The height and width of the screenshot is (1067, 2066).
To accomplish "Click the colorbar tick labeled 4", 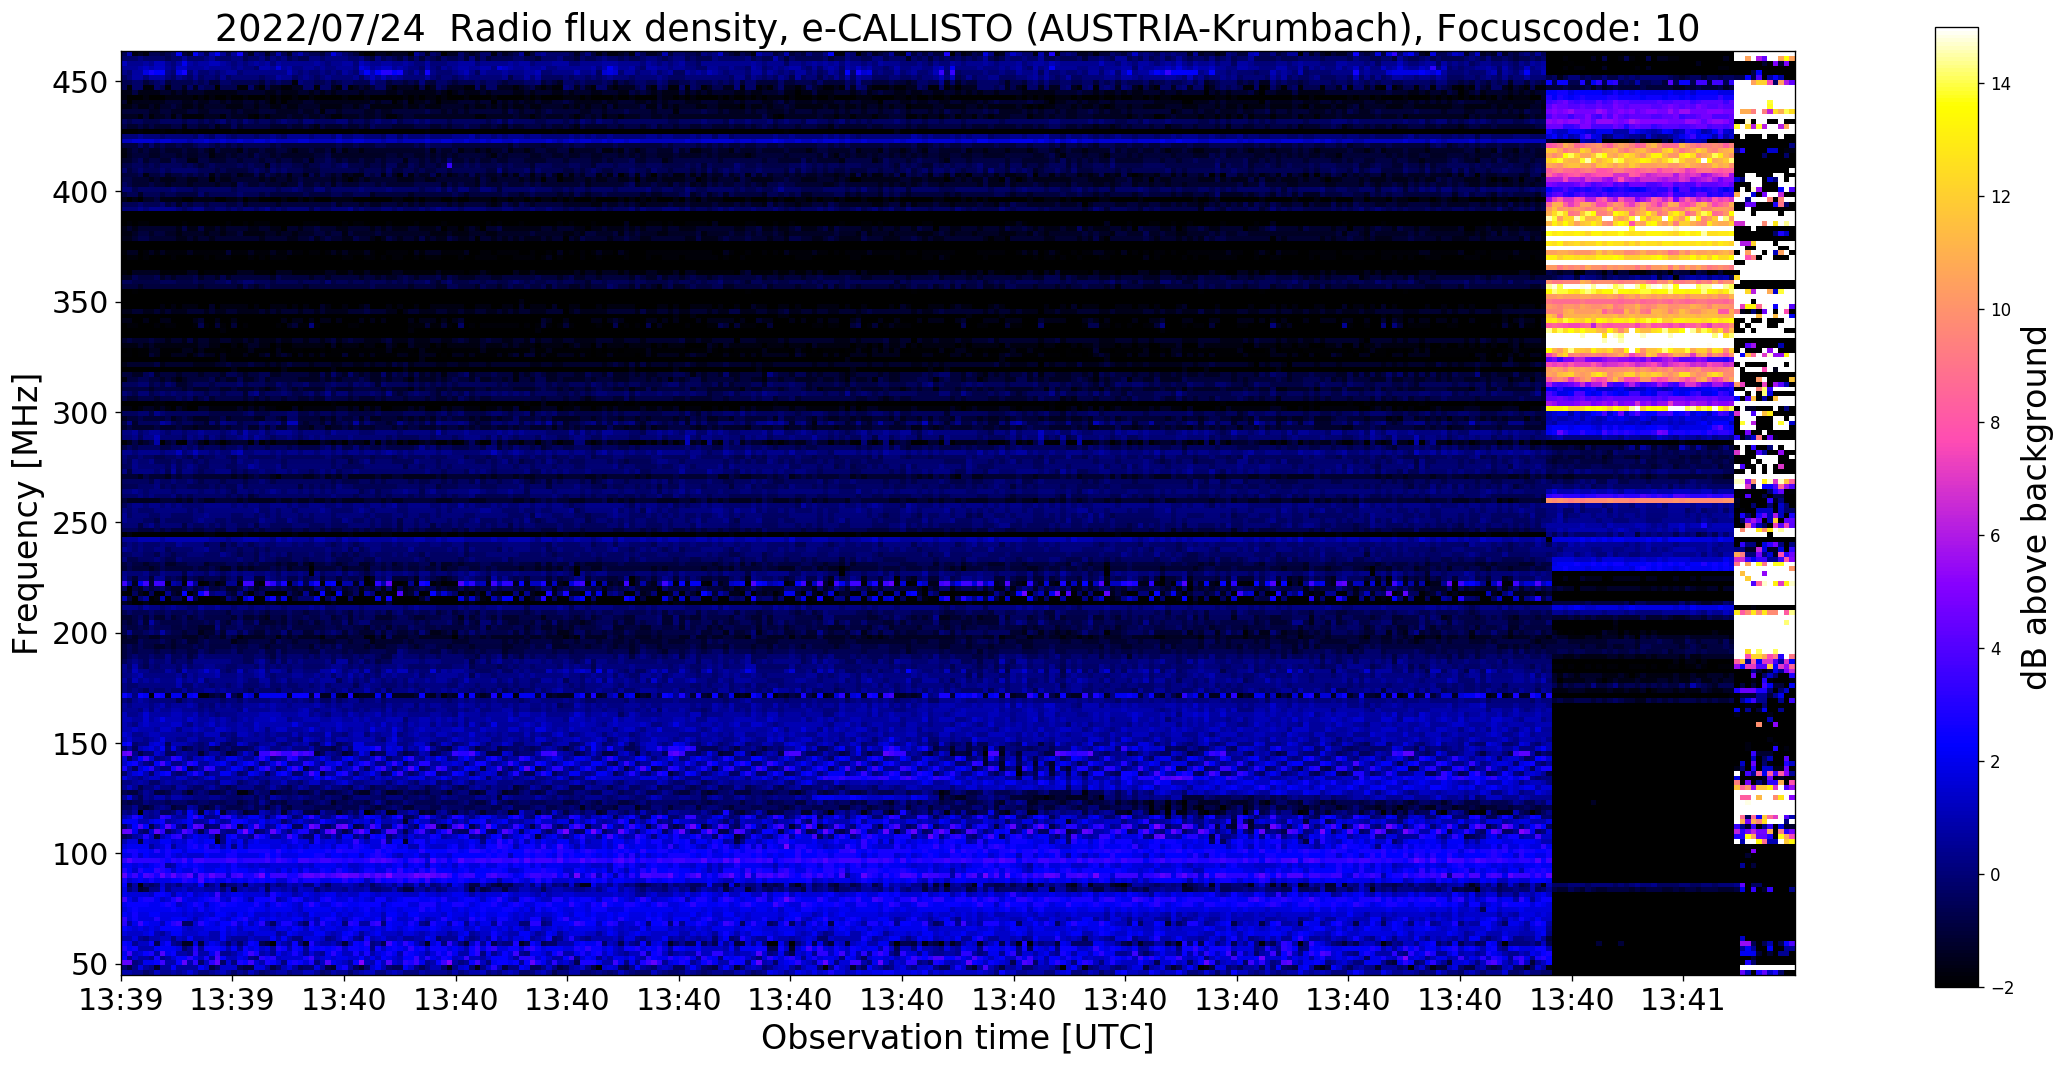I will point(1996,649).
